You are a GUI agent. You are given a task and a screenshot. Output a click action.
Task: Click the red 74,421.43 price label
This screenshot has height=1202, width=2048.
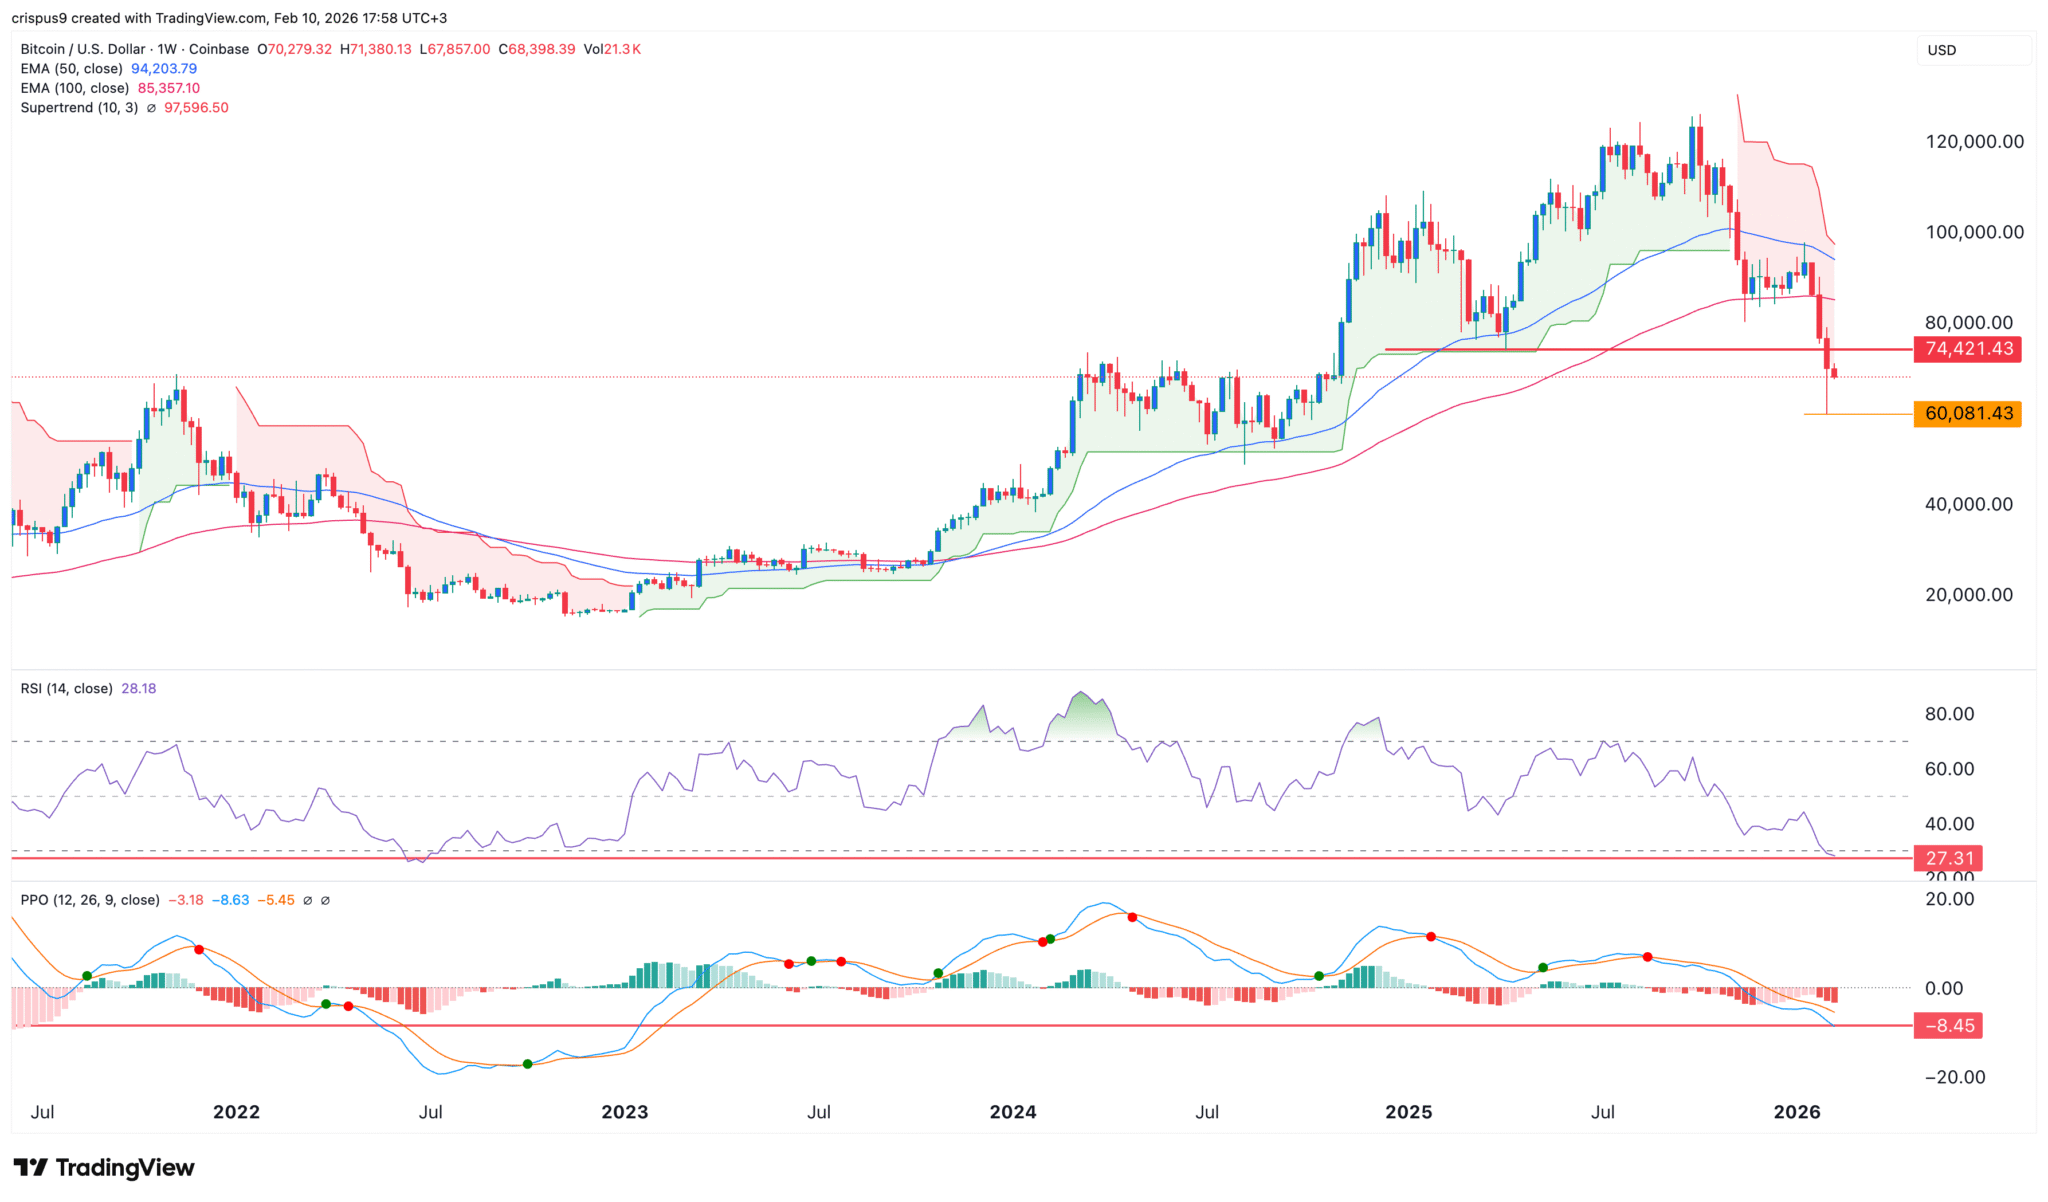(1966, 349)
